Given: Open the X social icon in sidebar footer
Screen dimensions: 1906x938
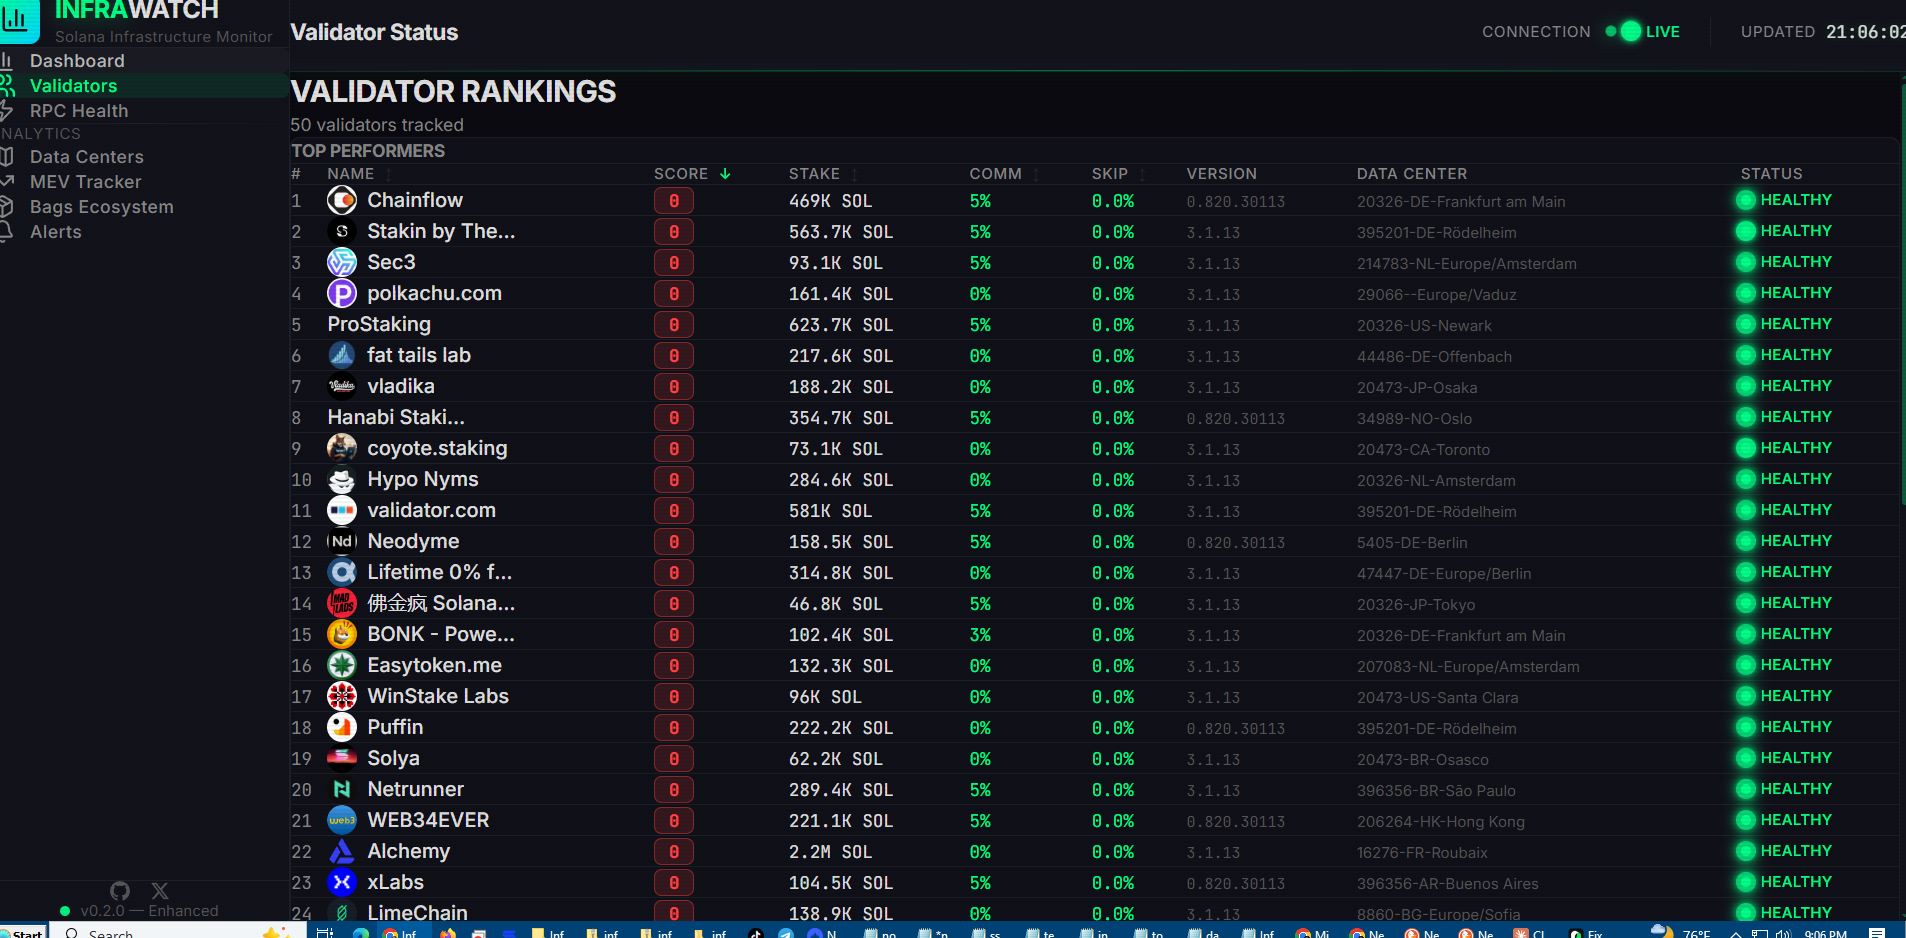Looking at the screenshot, I should click(x=160, y=890).
